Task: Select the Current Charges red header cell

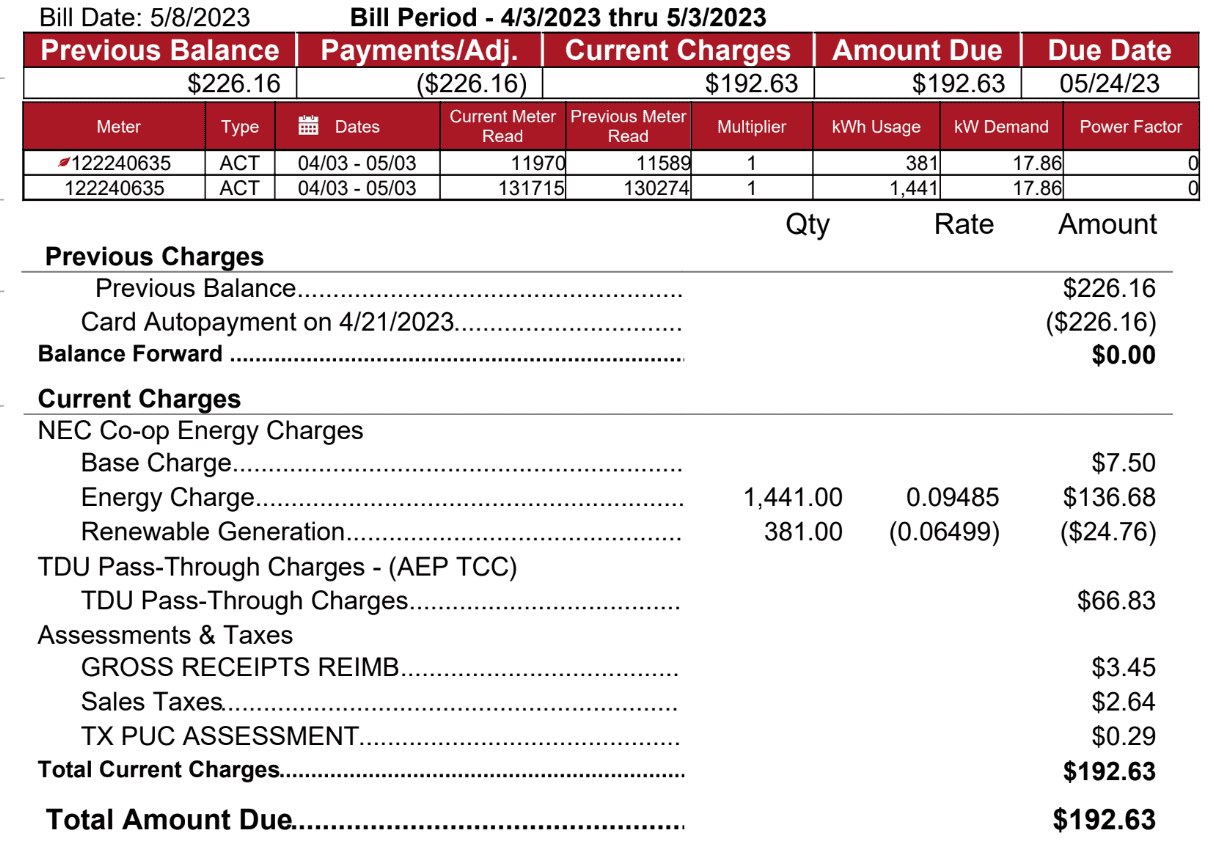Action: click(x=677, y=51)
